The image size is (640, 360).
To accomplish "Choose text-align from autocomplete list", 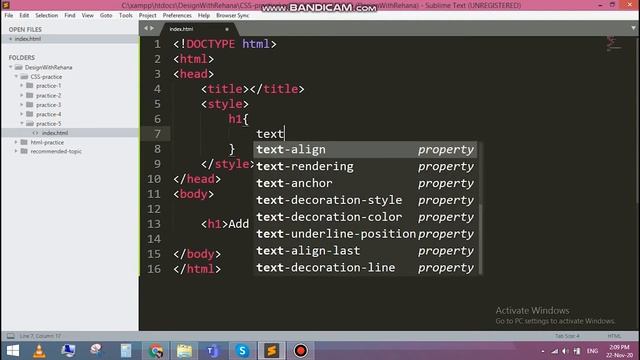I will tap(365, 149).
